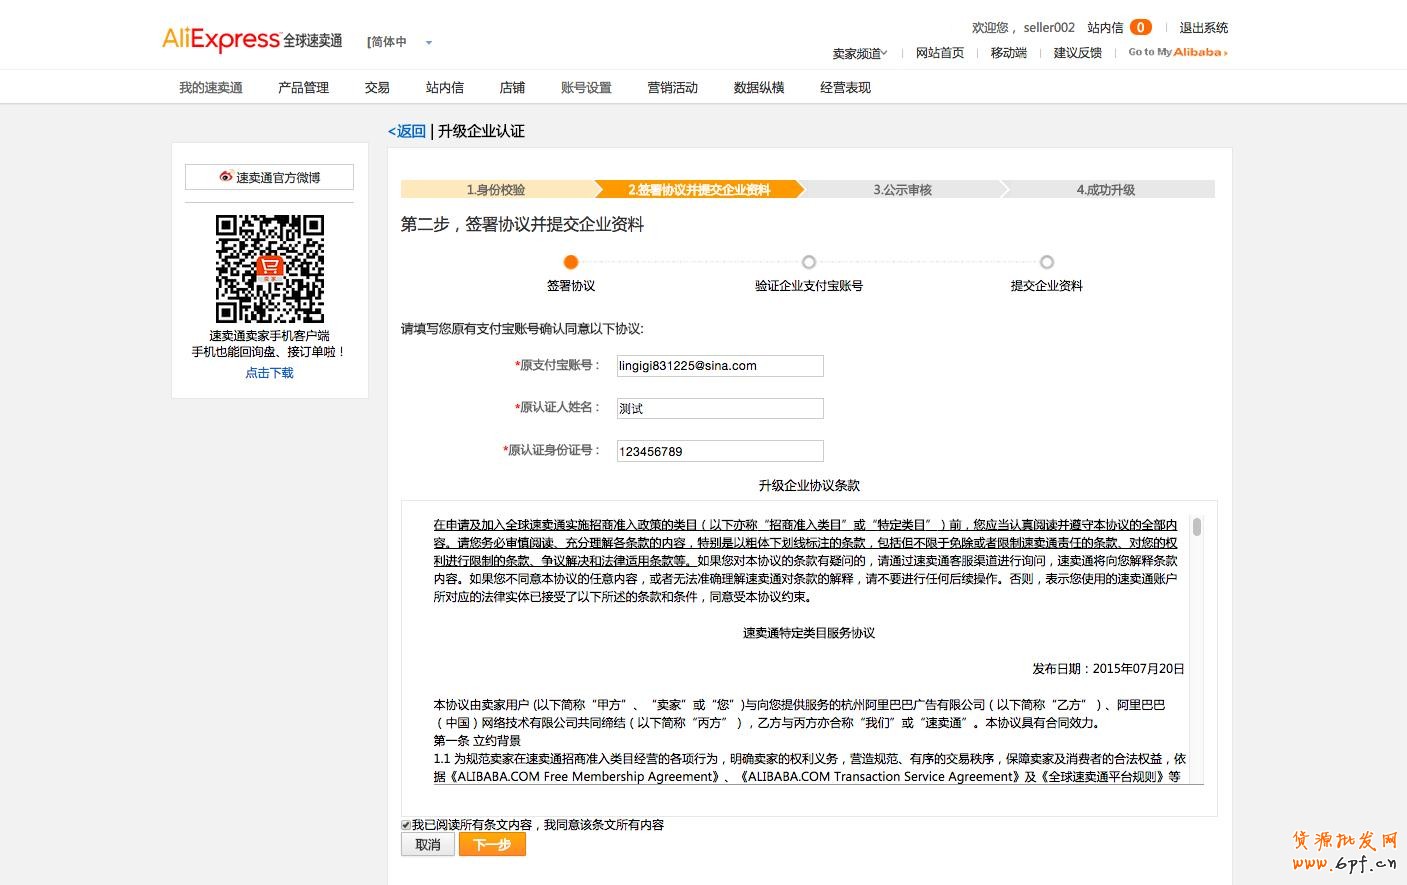Open the 数据纵横 menu
The width and height of the screenshot is (1407, 885).
point(758,88)
